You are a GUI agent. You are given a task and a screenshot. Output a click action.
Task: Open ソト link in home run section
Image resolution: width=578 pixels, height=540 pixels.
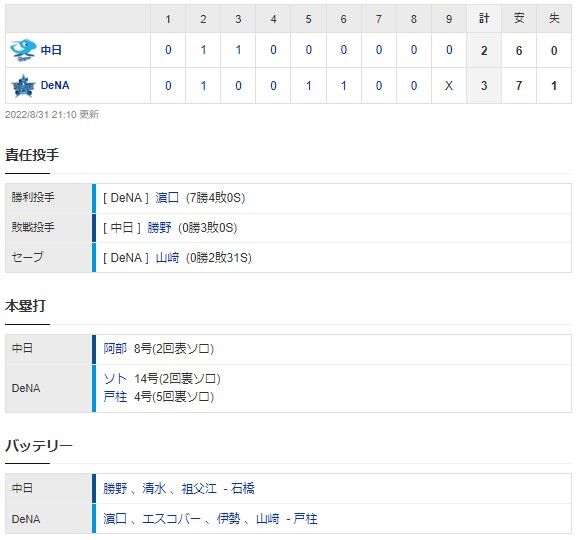coord(115,379)
